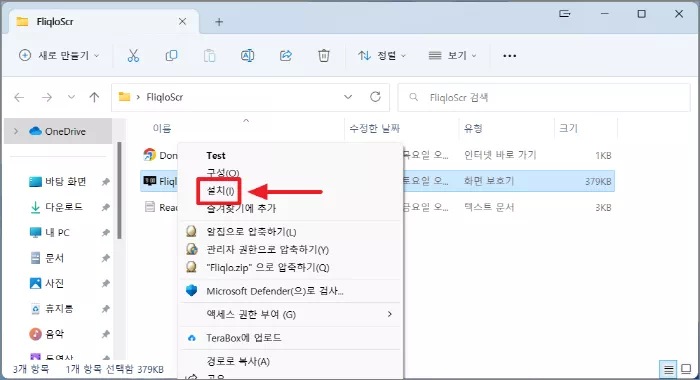
Task: Click the pin icon next to 다운로드
Action: pyautogui.click(x=105, y=207)
